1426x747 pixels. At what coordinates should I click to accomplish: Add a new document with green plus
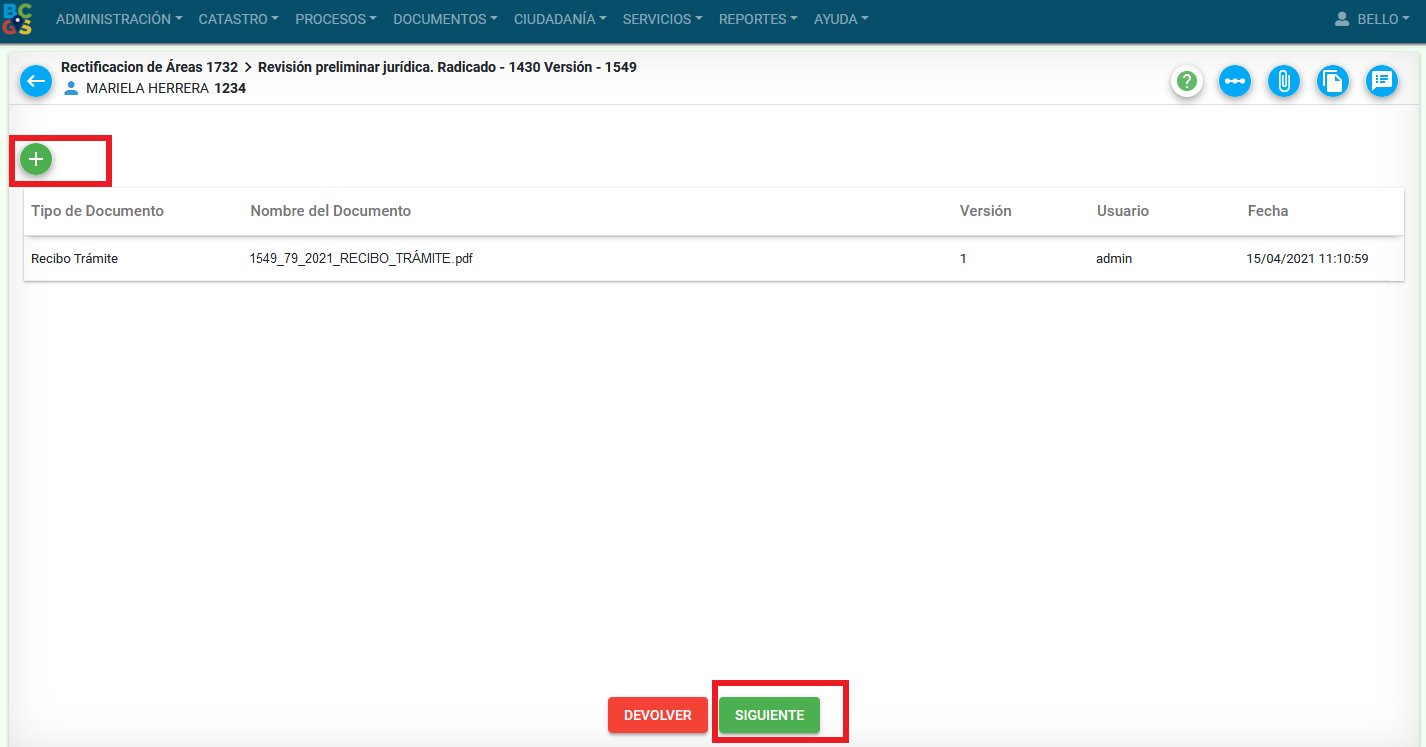(x=36, y=159)
